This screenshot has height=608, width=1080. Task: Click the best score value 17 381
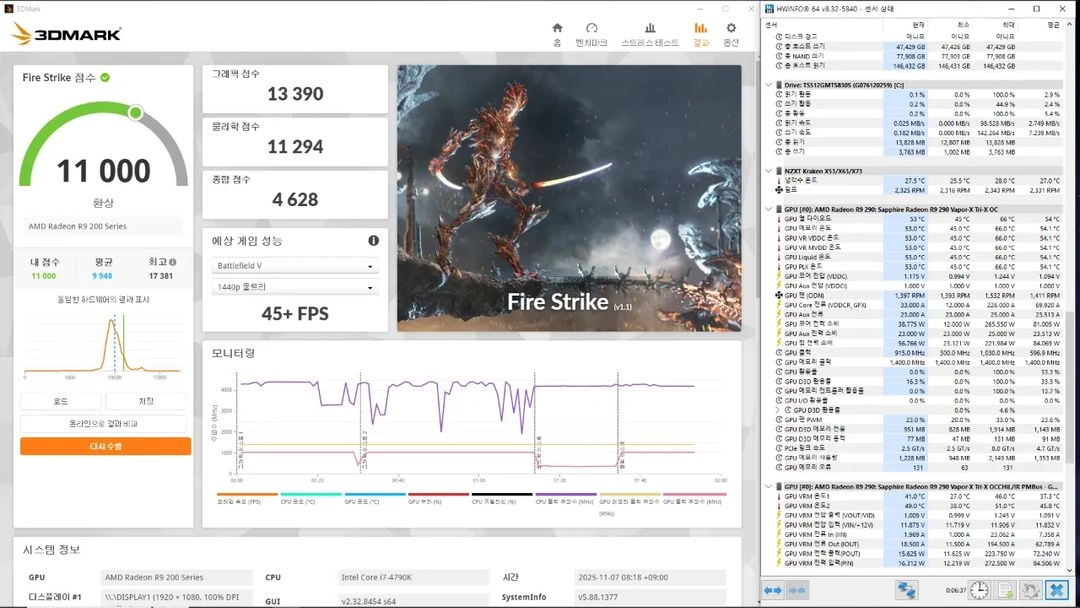pyautogui.click(x=161, y=276)
